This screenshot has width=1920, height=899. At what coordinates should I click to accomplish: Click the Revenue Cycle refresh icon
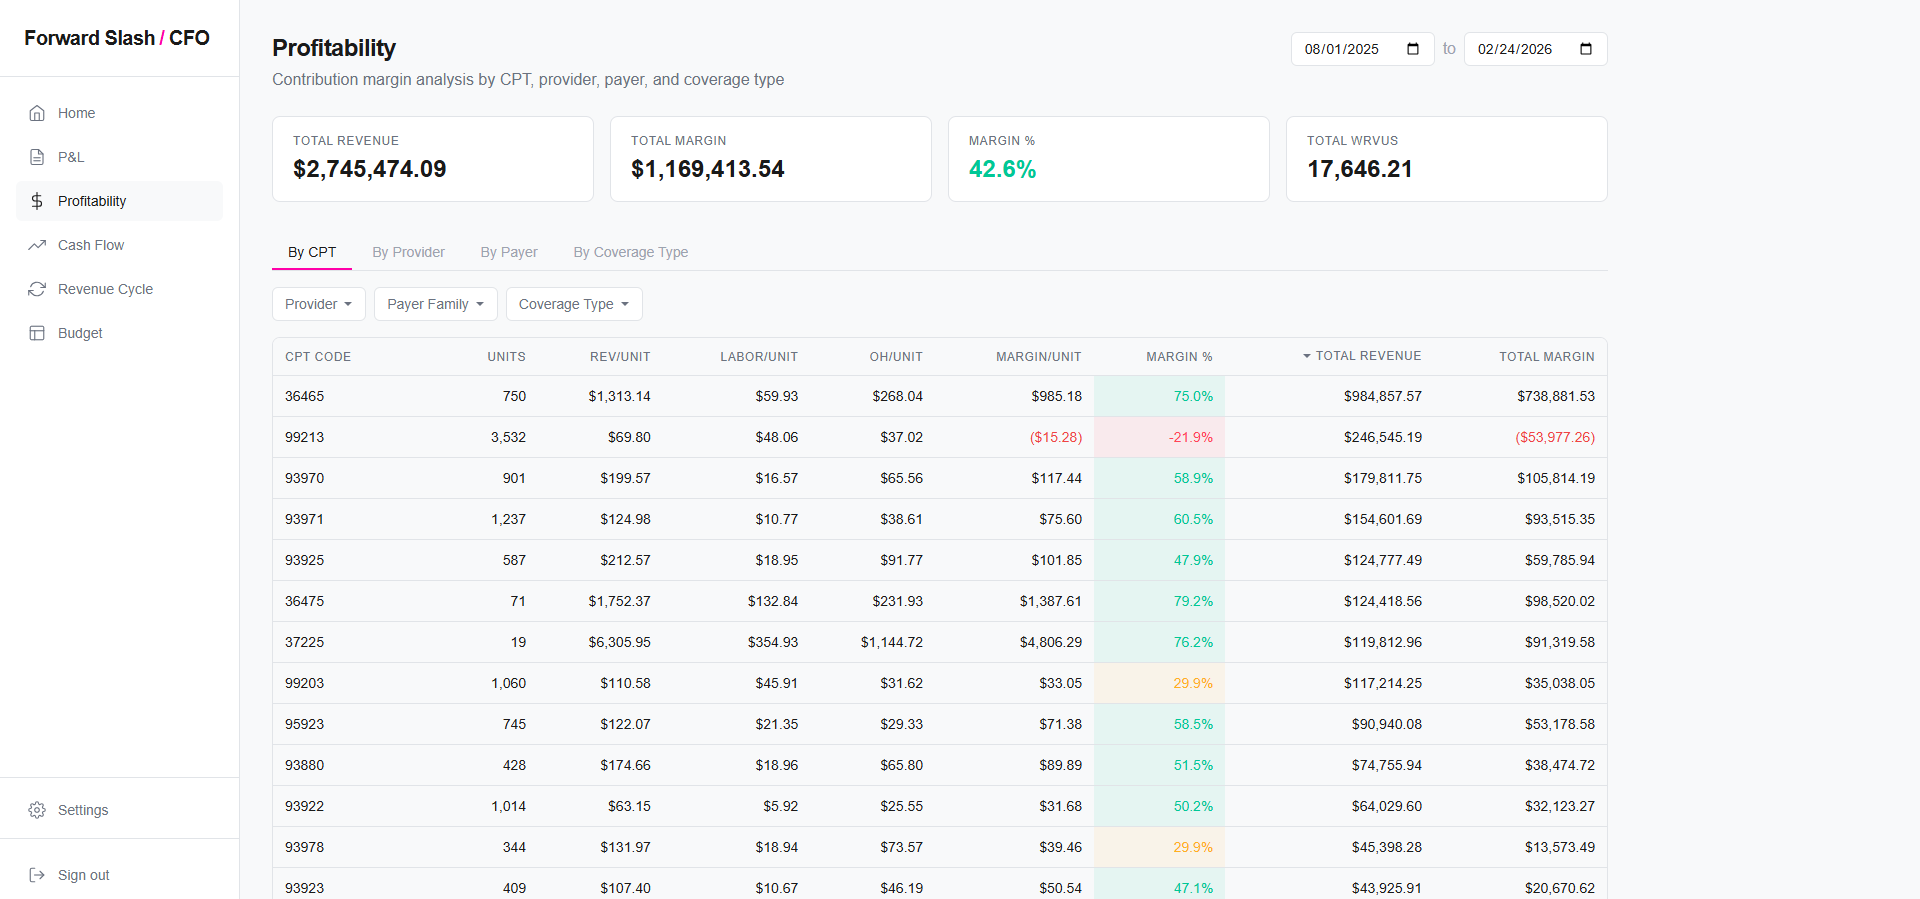coord(37,289)
